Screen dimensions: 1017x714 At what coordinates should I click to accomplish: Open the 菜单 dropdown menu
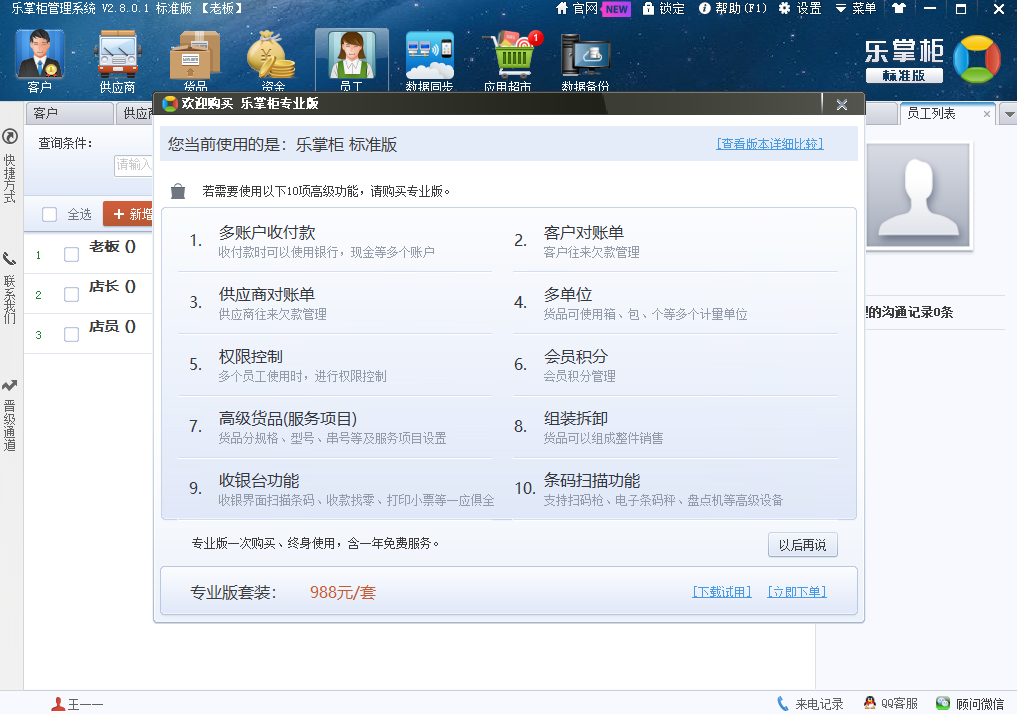tap(855, 8)
